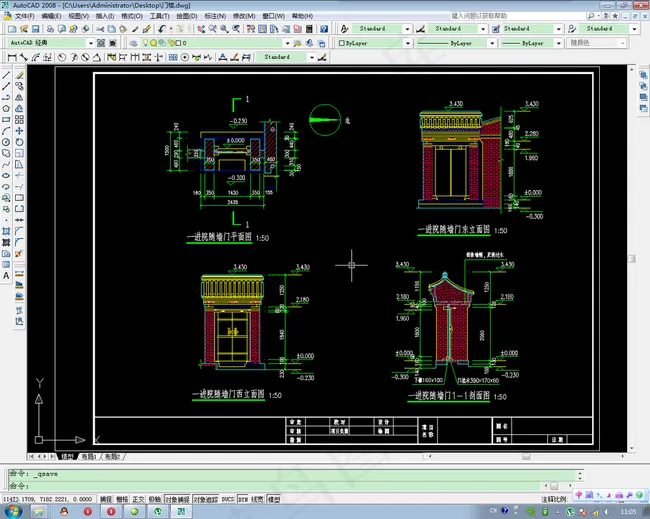This screenshot has height=519, width=650.
Task: Toggle DYN dynamic input in status bar
Action: coord(243,500)
